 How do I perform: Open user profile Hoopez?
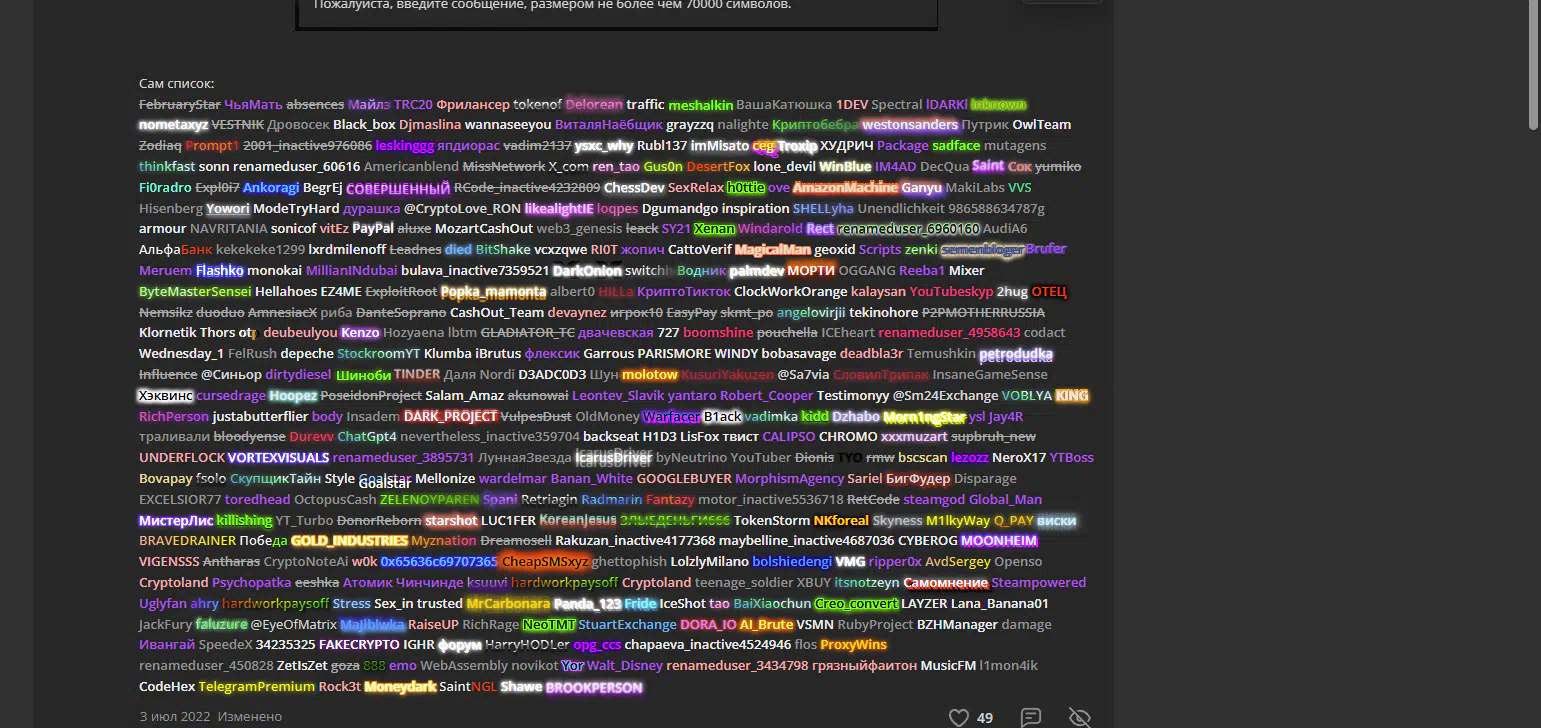coord(292,396)
